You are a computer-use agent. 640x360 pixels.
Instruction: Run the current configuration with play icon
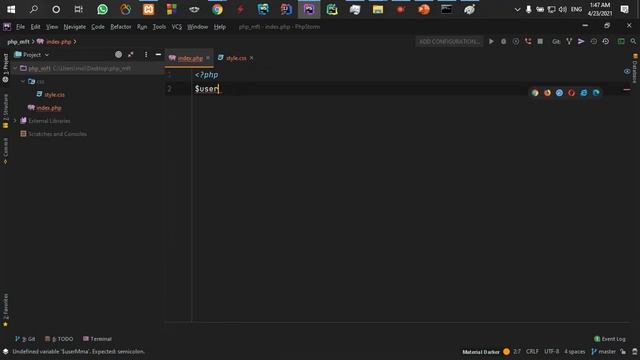491,42
